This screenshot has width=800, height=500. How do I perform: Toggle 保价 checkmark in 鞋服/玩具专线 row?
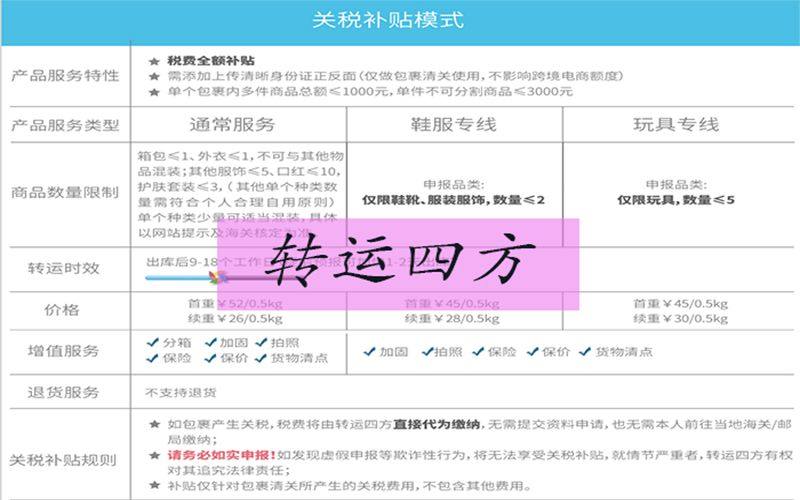[x=533, y=352]
